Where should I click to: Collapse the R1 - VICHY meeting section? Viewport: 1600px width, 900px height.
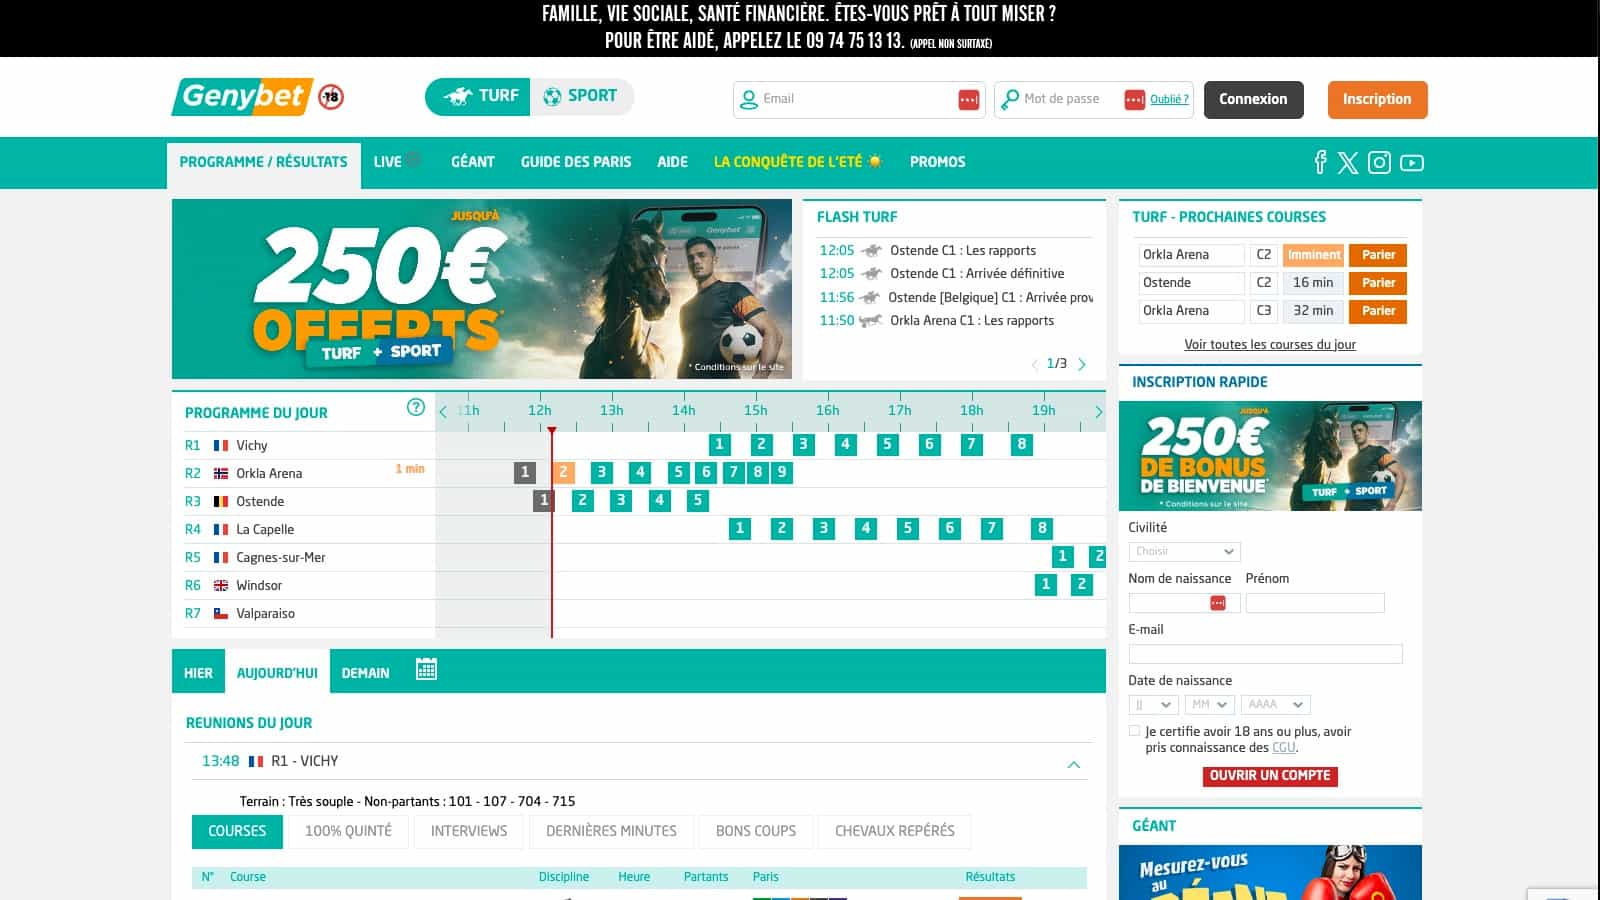(1074, 765)
